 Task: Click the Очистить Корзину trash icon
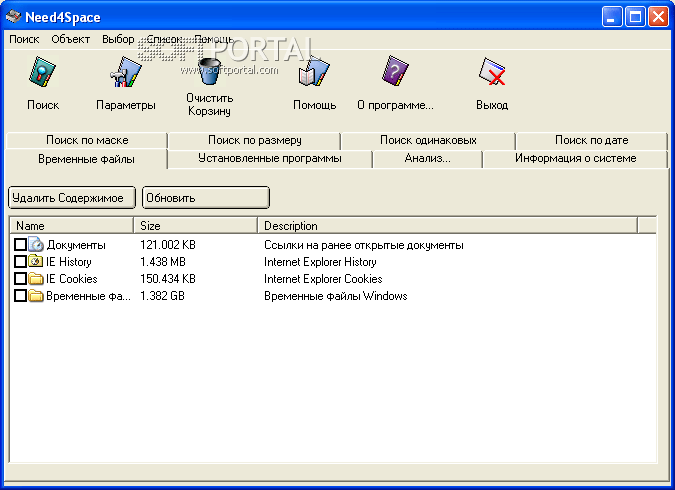[x=210, y=72]
